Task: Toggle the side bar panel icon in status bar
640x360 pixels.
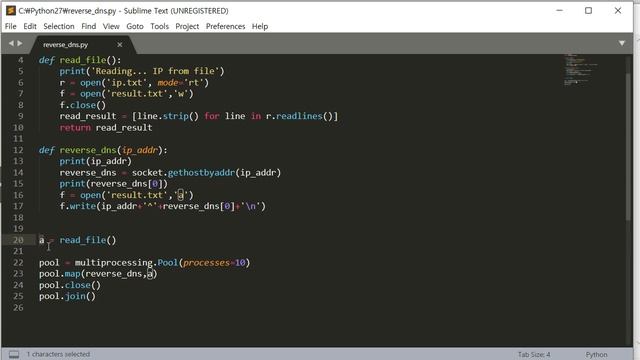Action: point(14,354)
